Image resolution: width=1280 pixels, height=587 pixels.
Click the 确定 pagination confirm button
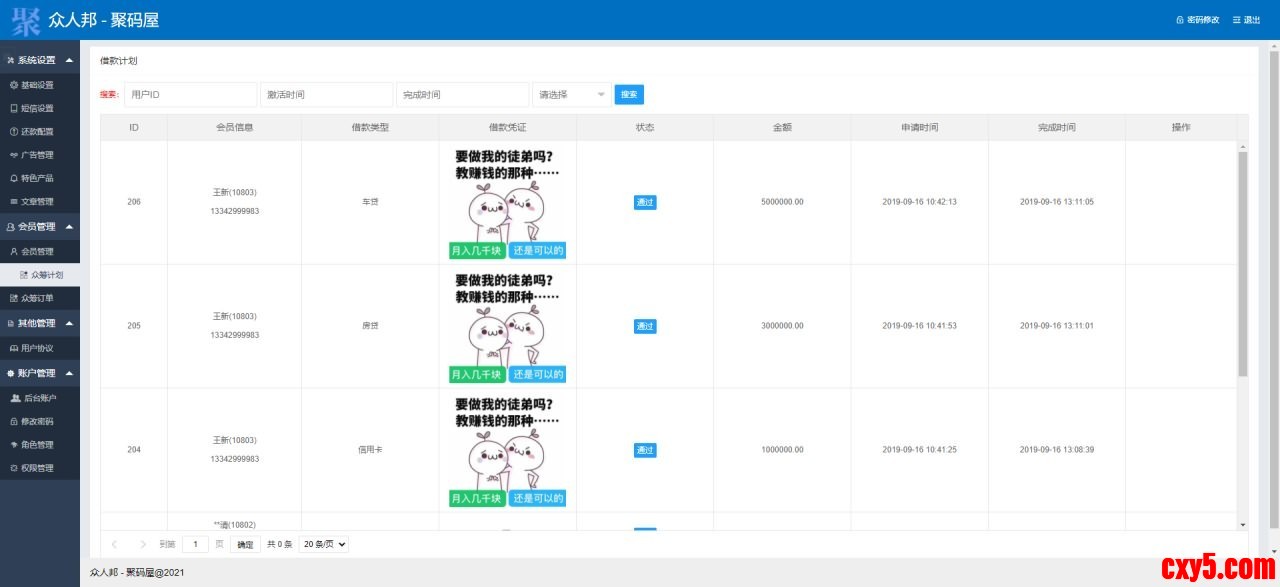244,544
